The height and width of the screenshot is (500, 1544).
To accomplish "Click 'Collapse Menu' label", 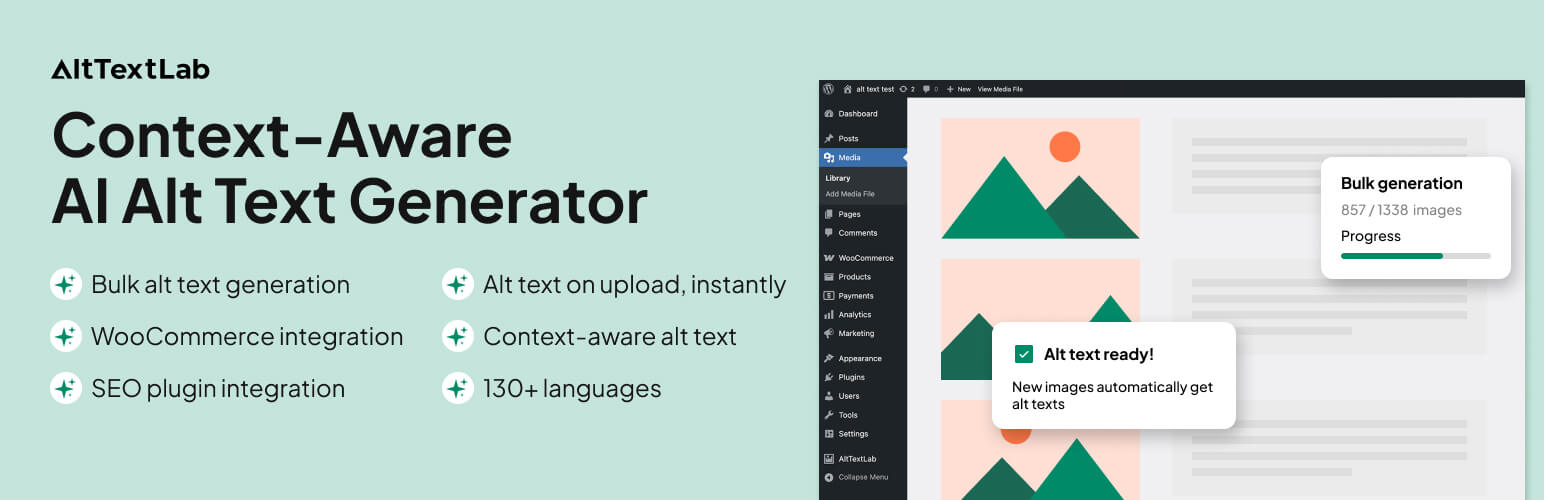I will pos(863,477).
